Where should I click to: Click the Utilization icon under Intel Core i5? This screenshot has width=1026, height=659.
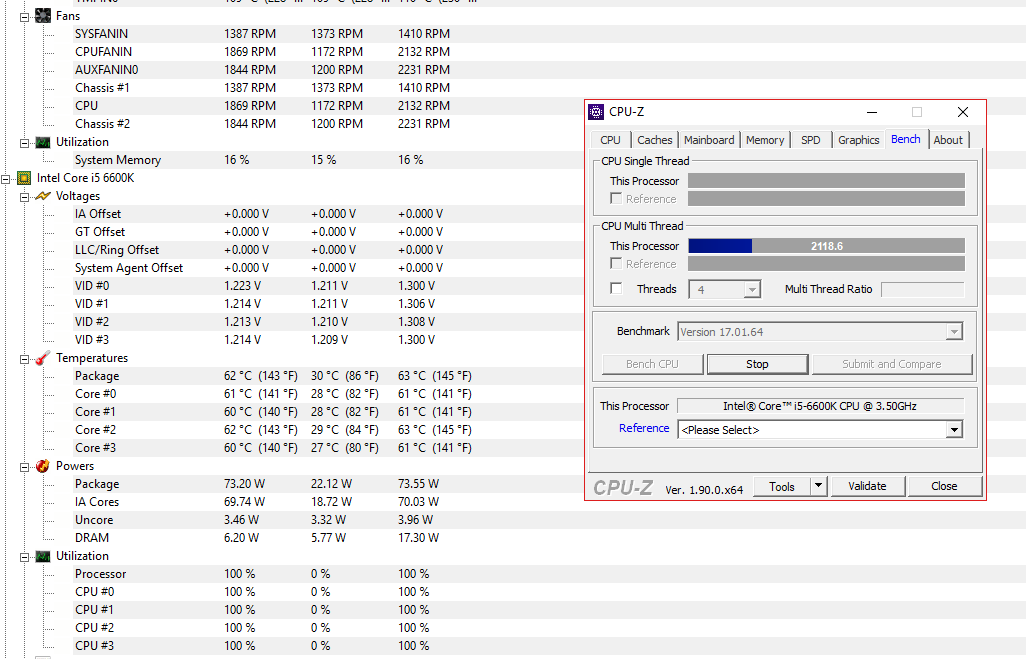[43, 556]
